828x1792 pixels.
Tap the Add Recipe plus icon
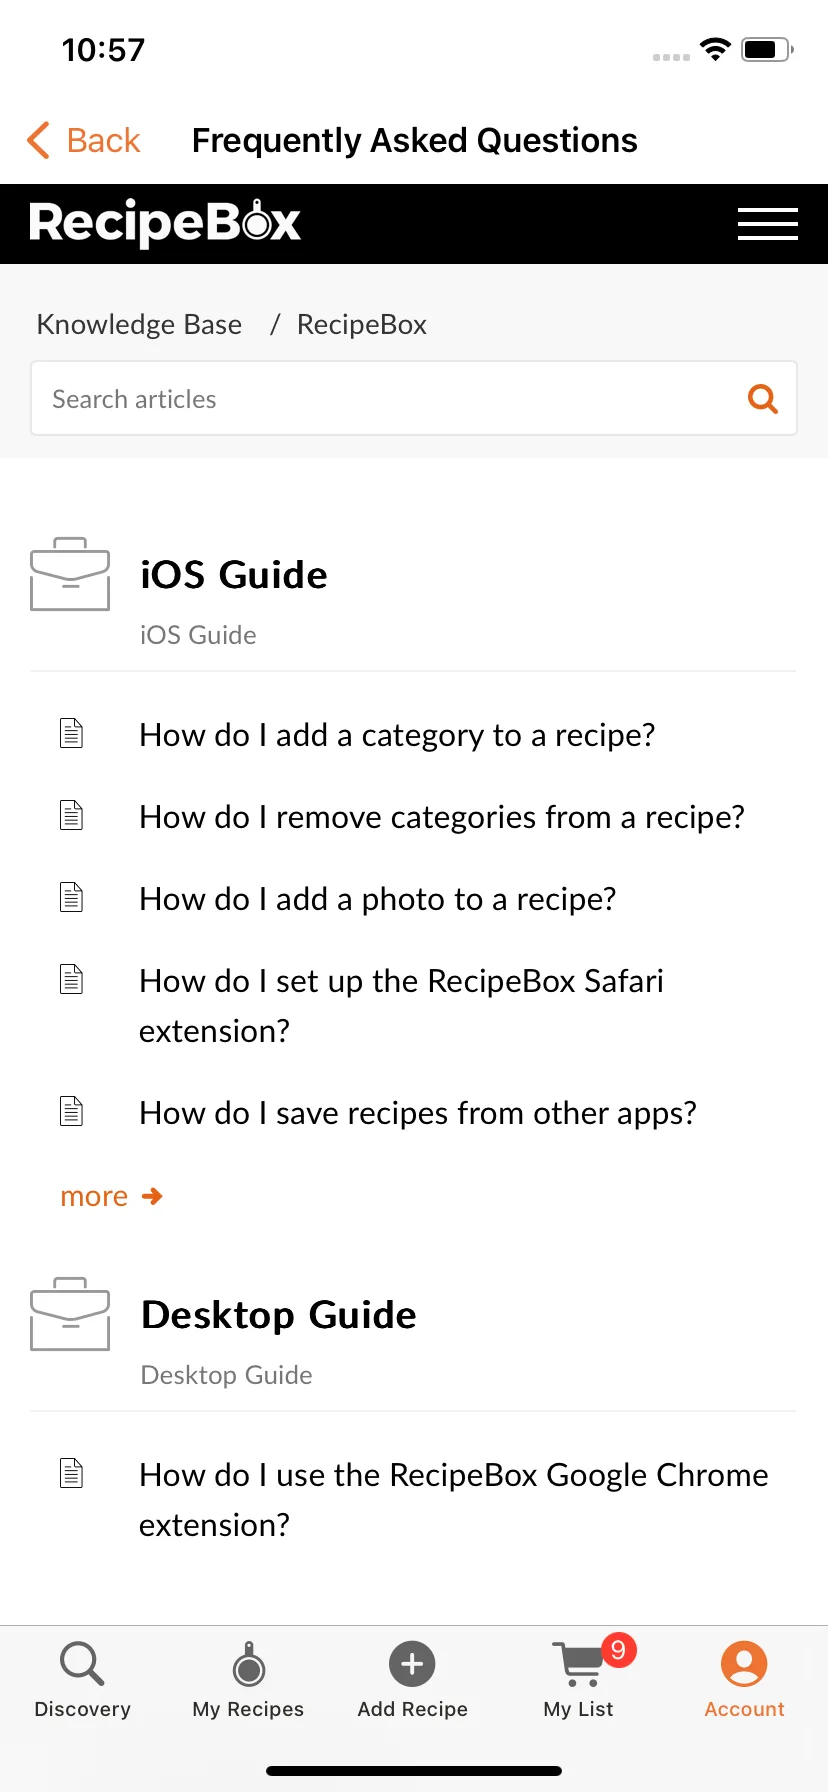pos(412,1665)
